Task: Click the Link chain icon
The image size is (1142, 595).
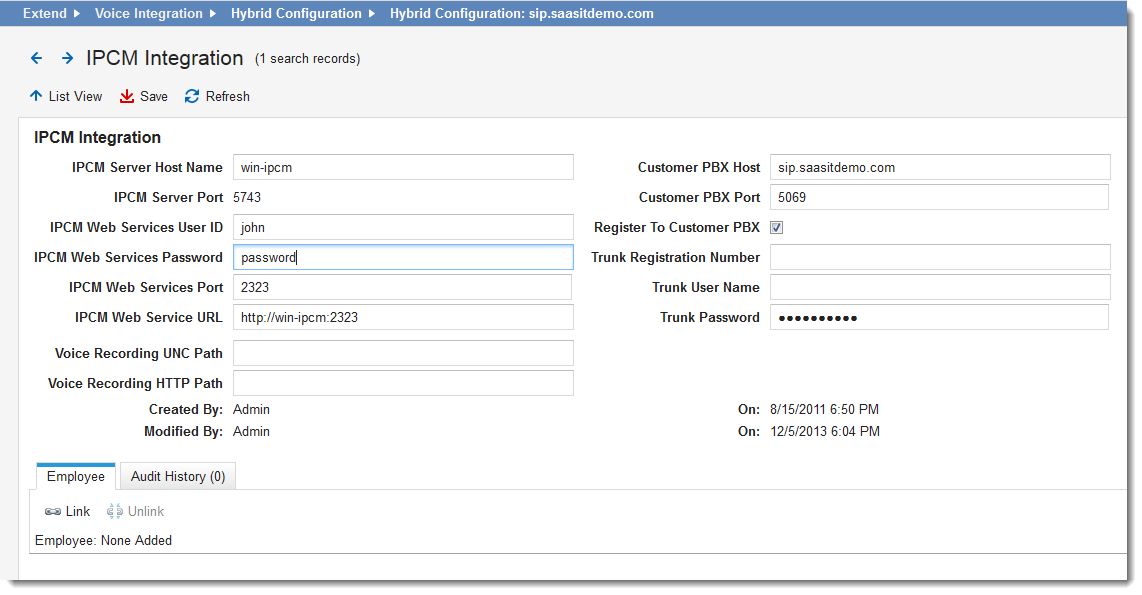Action: tap(53, 512)
